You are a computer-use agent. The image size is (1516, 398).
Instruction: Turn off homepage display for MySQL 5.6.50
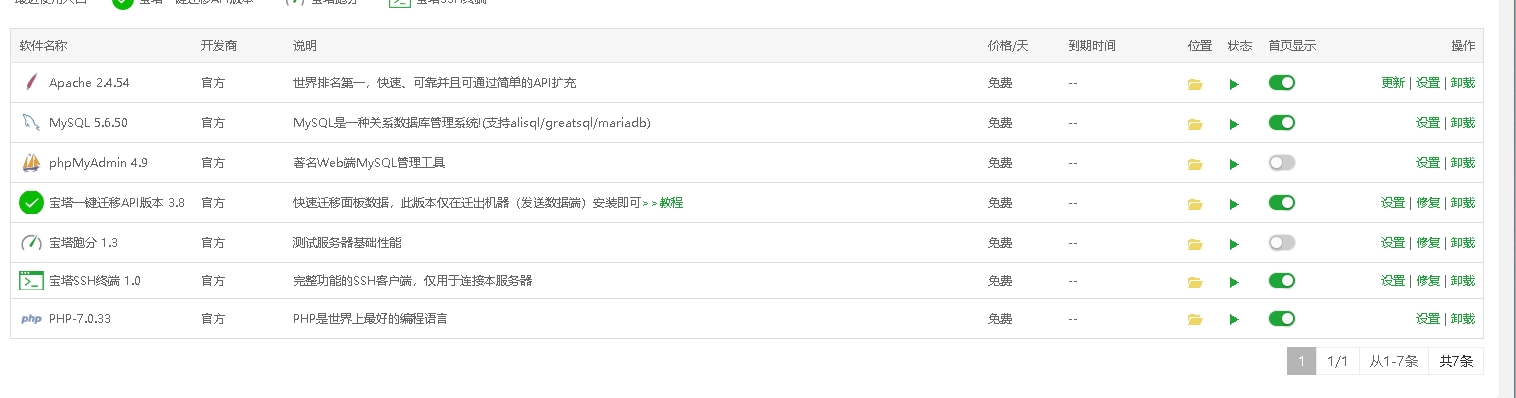[x=1281, y=122]
